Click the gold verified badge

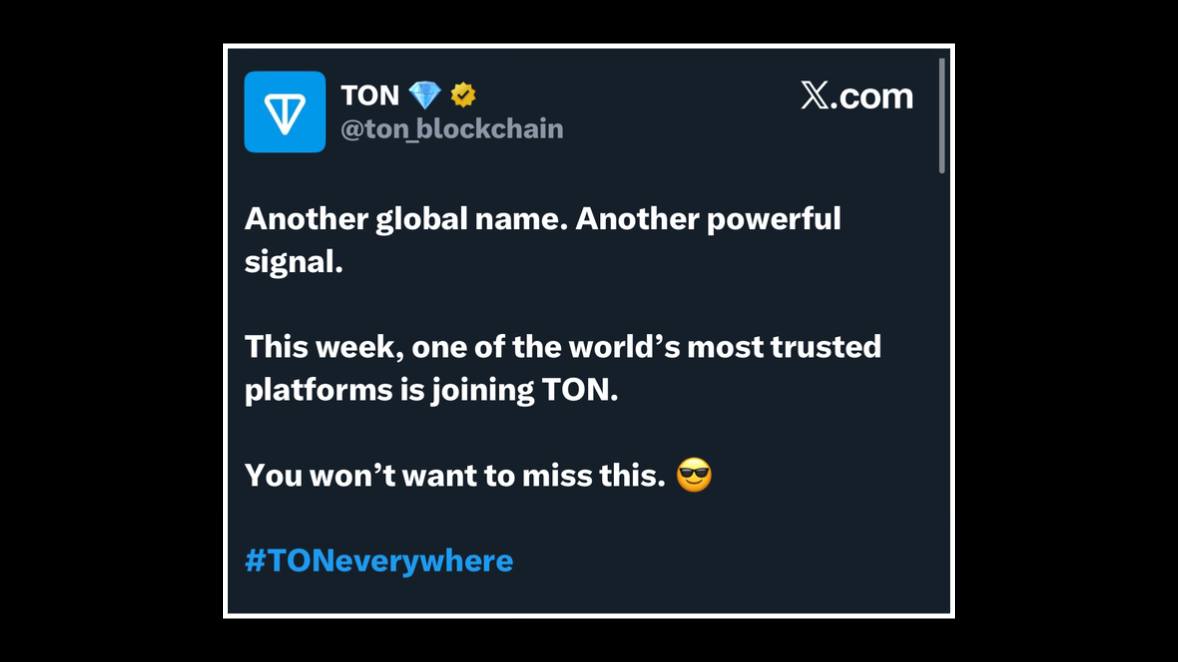(x=463, y=95)
